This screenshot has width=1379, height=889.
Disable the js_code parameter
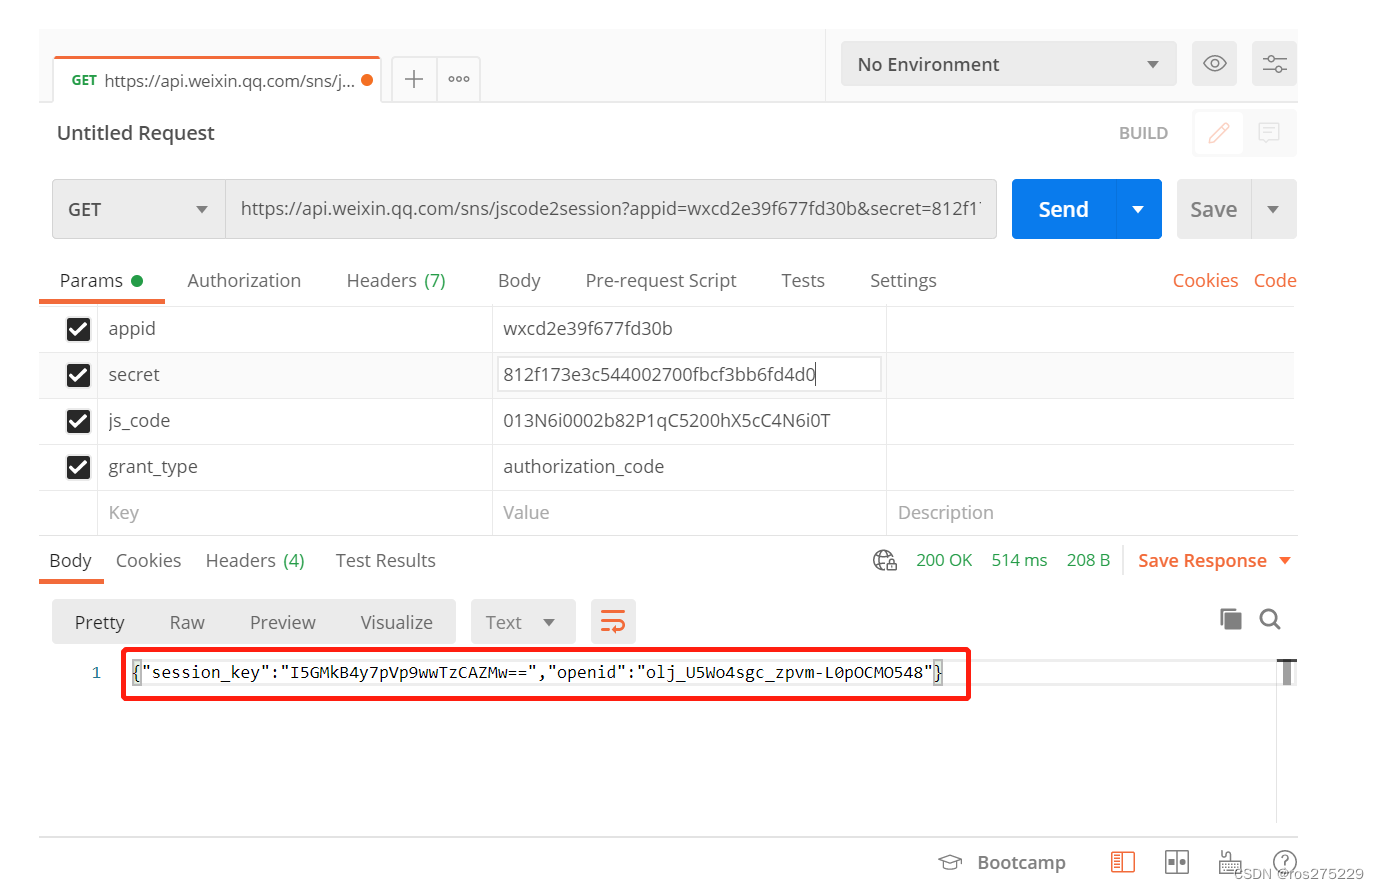coord(78,421)
